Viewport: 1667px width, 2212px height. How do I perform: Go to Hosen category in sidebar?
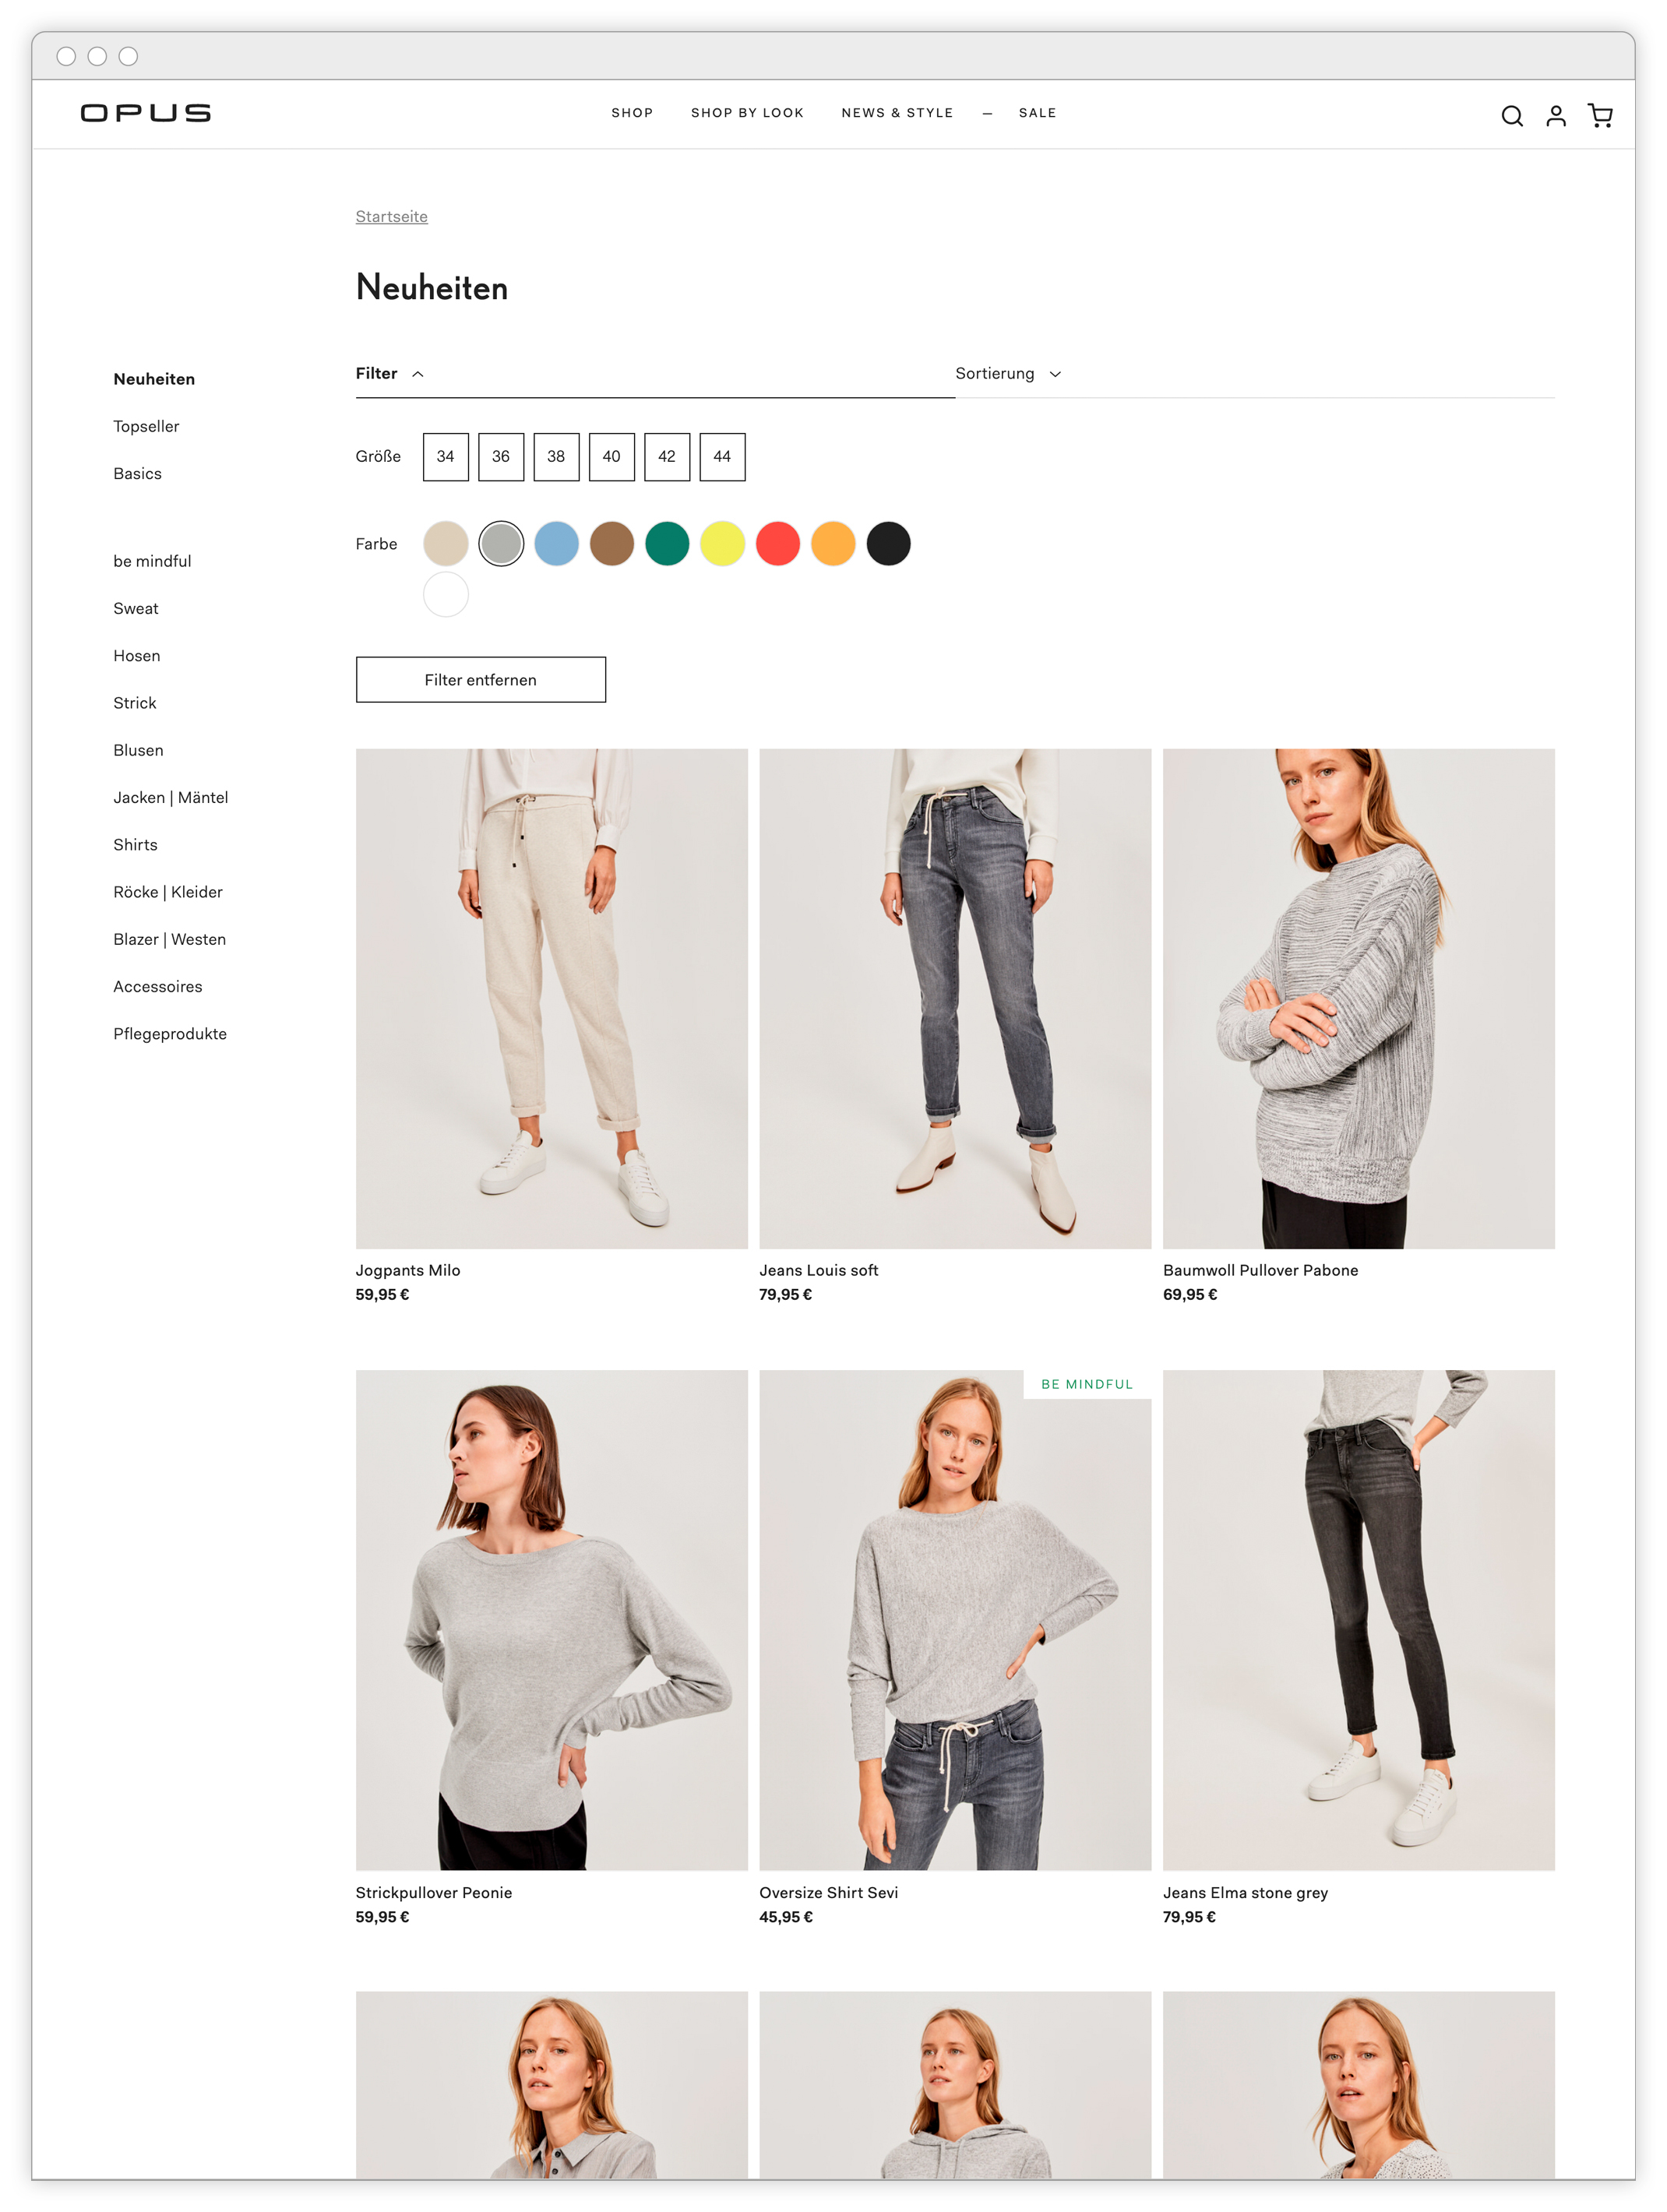tap(137, 656)
